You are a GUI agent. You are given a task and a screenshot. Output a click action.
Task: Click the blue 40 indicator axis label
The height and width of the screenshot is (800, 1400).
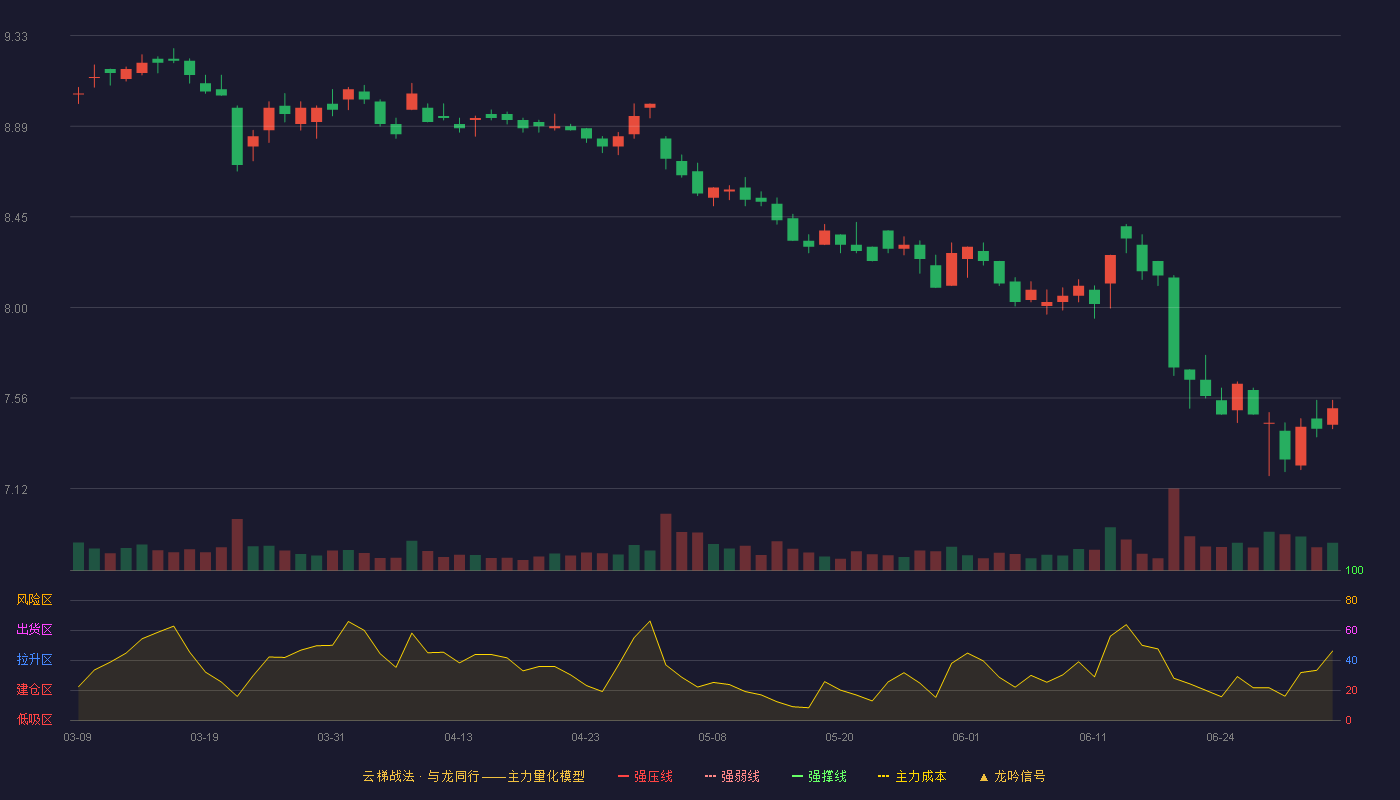point(1352,660)
